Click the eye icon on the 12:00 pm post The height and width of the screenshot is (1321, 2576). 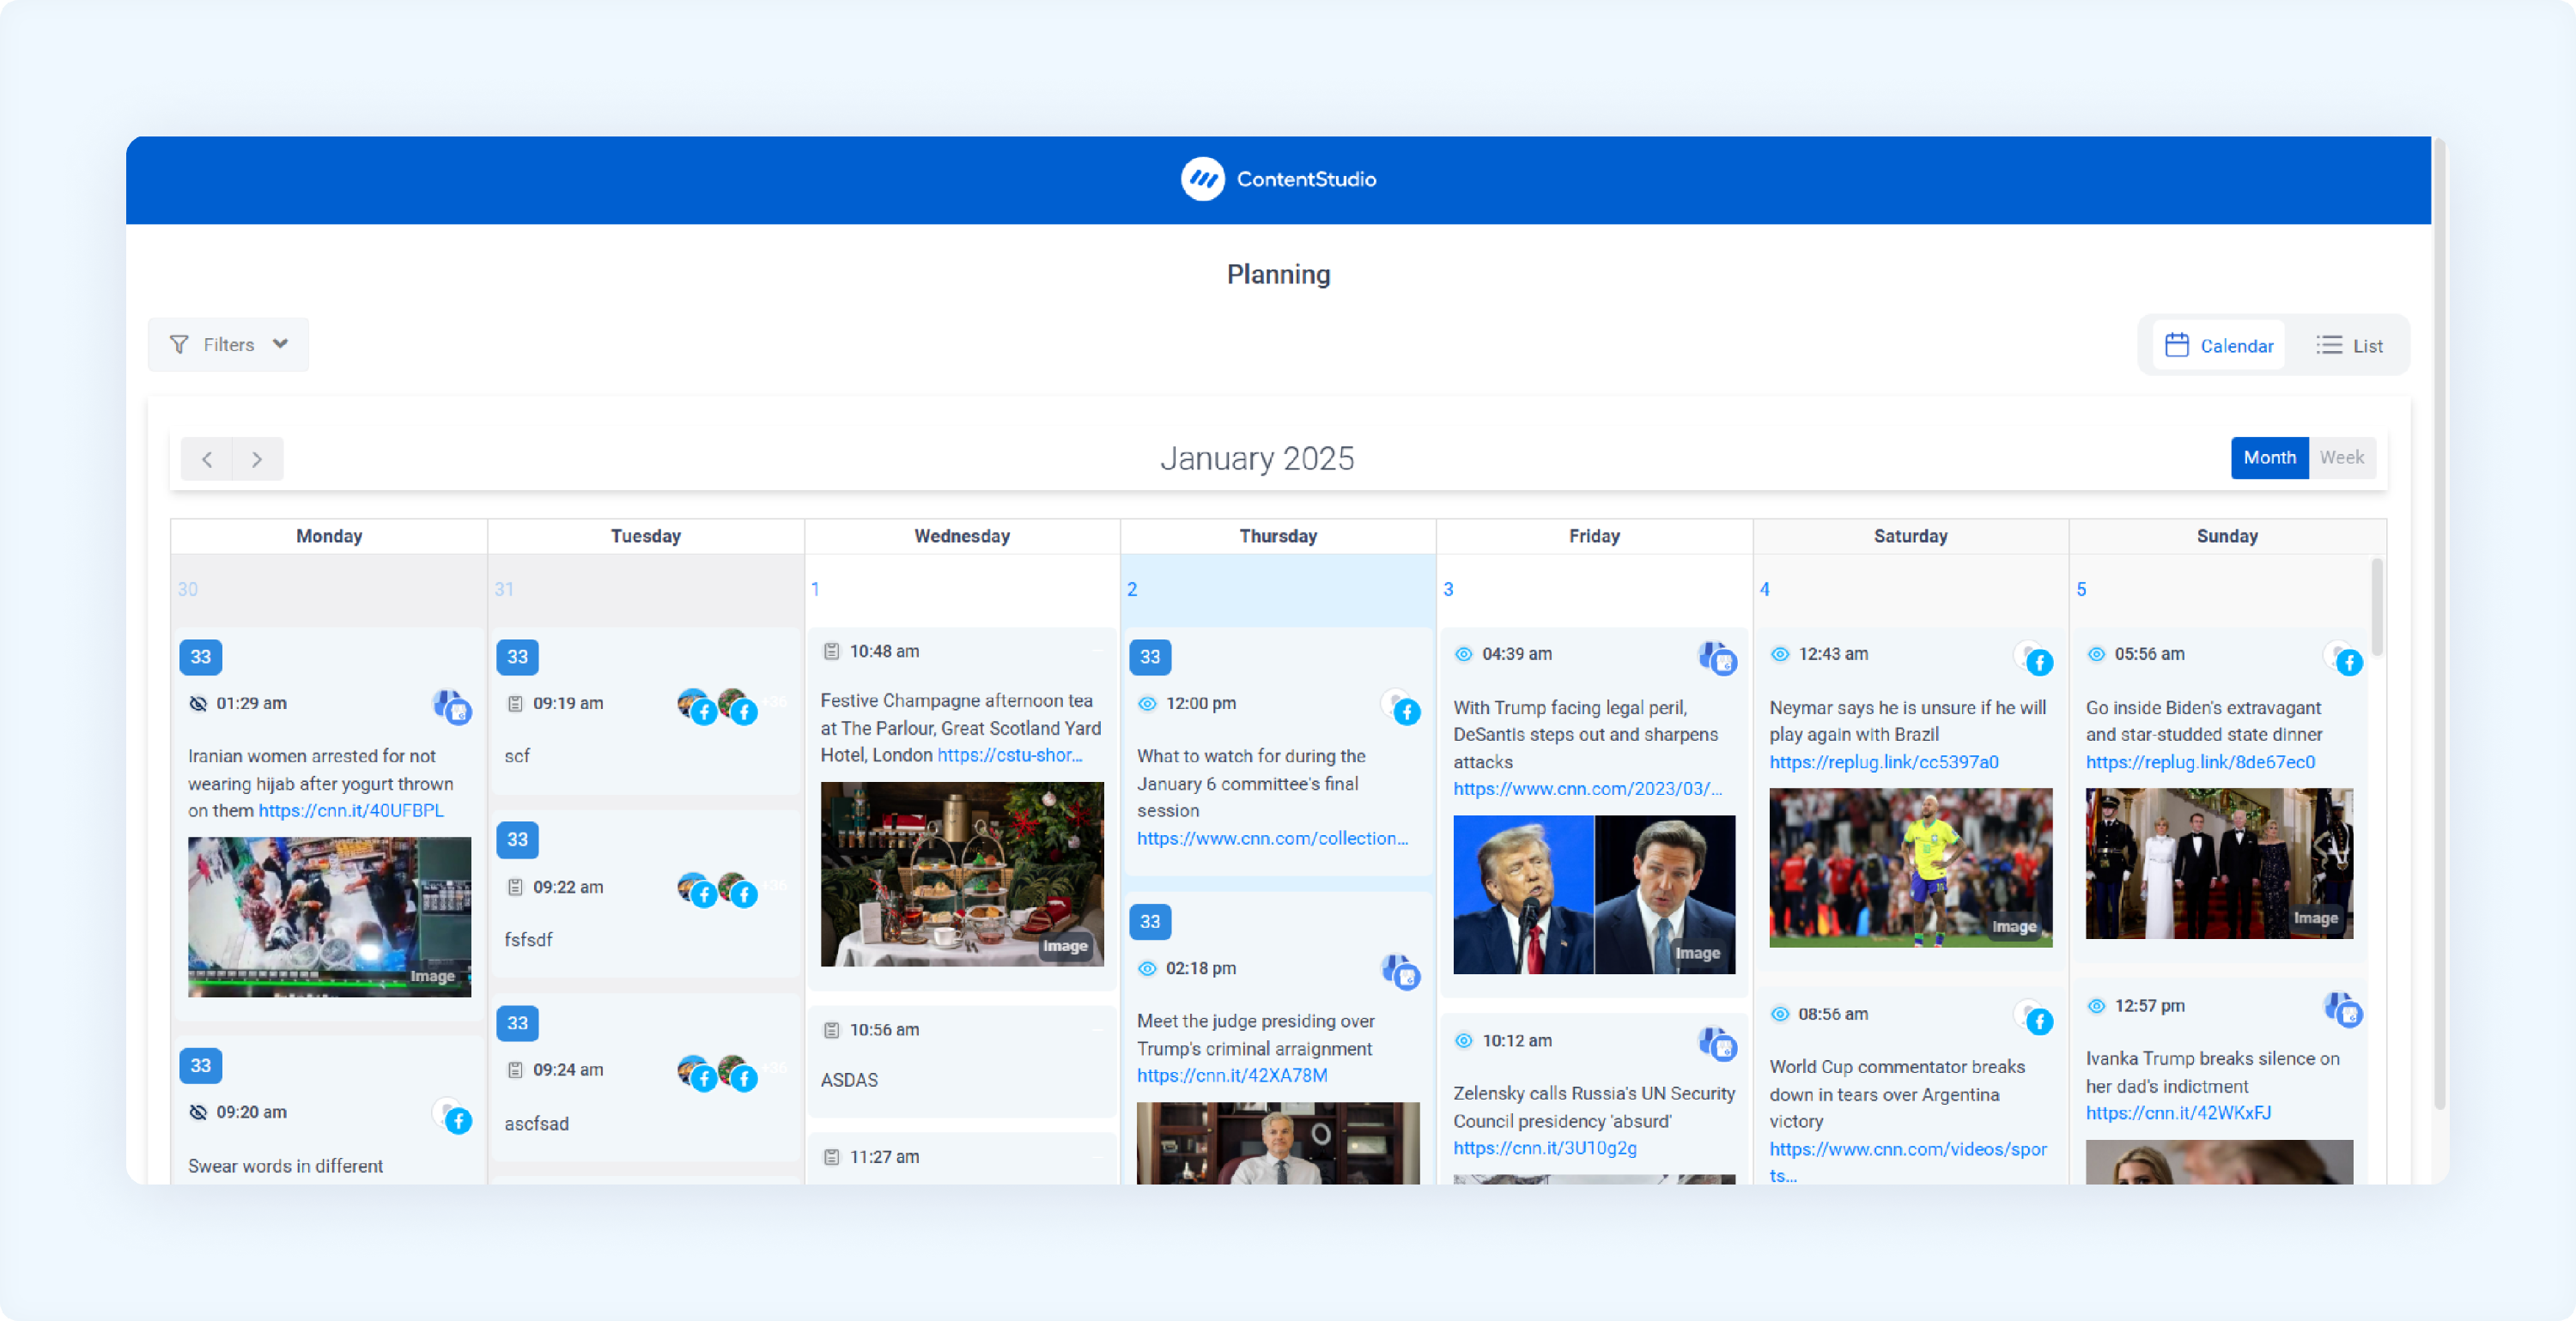(x=1147, y=703)
